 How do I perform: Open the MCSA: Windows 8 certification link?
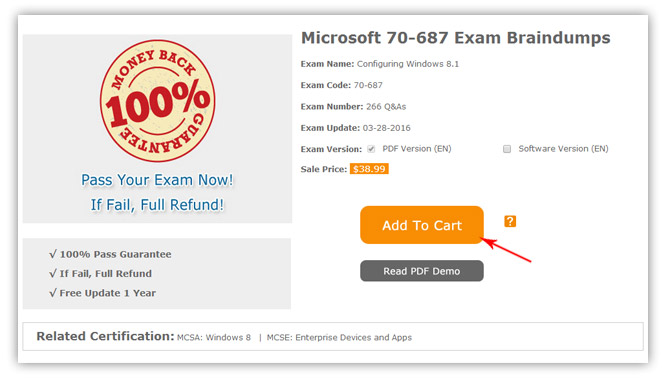pos(214,338)
